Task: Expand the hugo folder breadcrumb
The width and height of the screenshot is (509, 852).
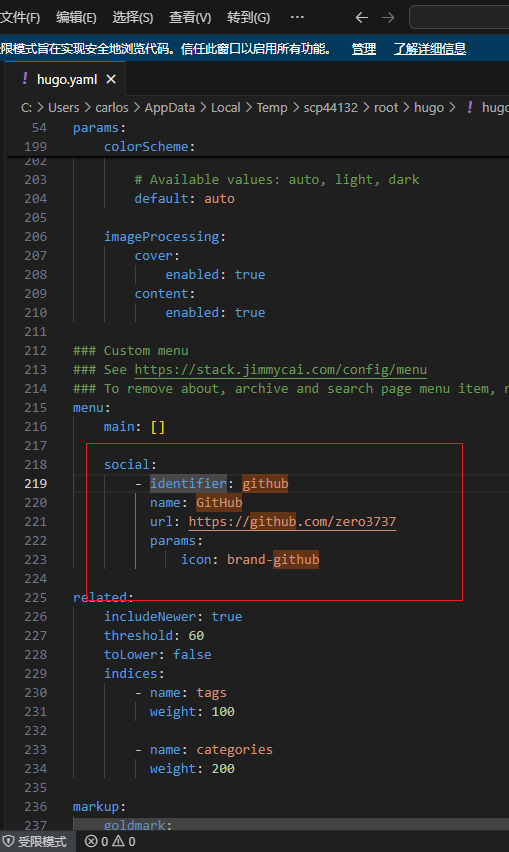Action: (429, 108)
